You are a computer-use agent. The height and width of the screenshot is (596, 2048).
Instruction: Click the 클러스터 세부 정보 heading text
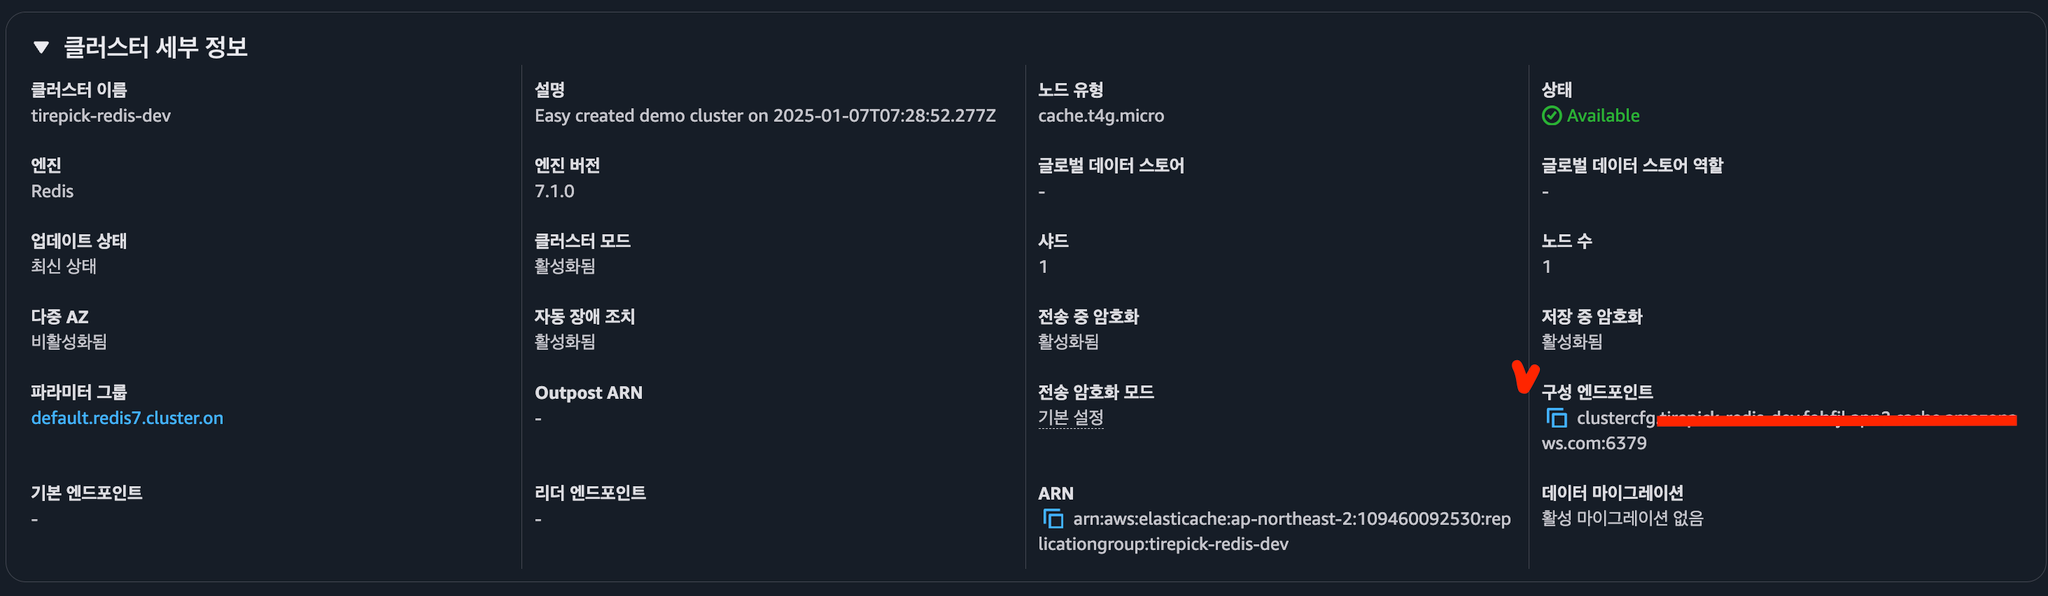156,47
